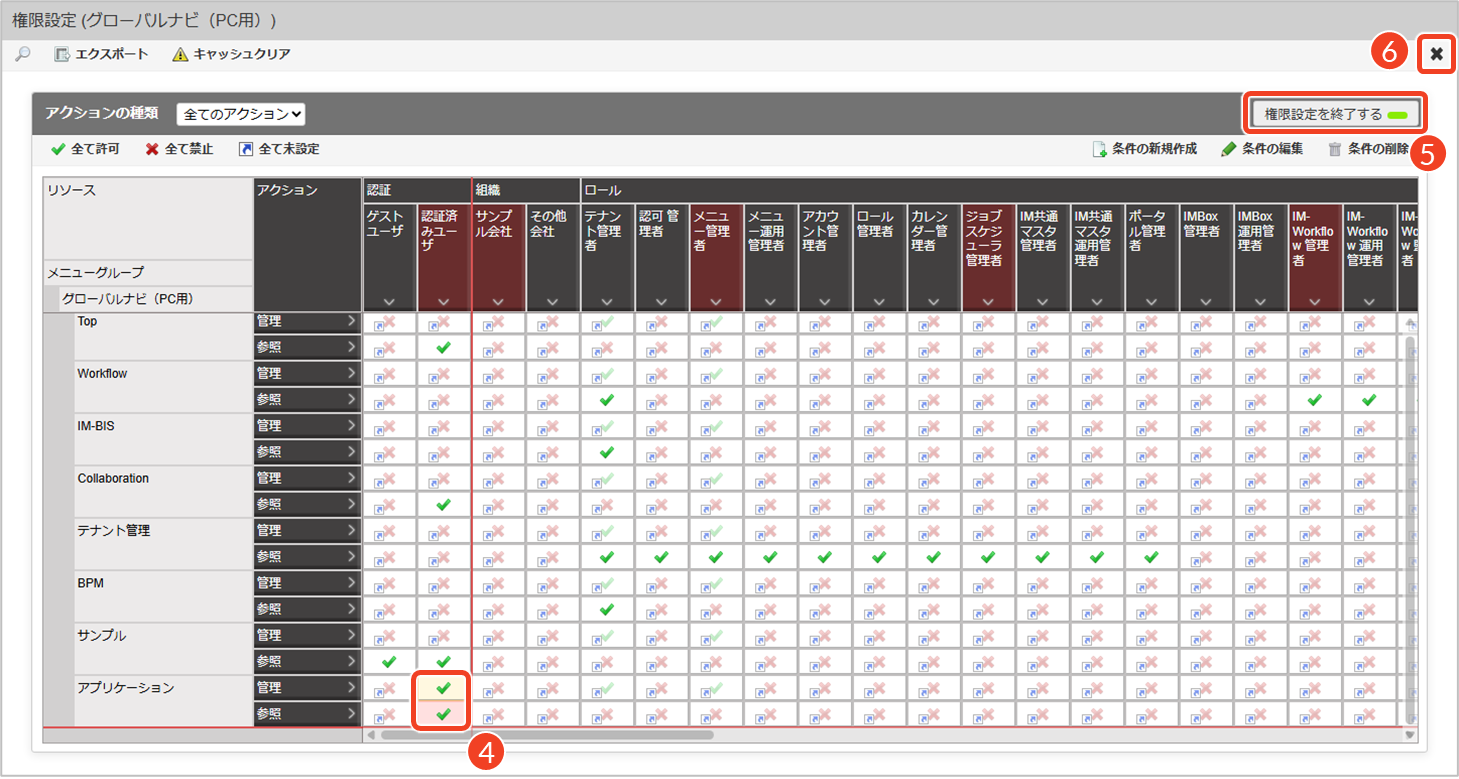Toggle サンプル 参照 permission for ゲストユーザ
The image size is (1459, 779).
[389, 662]
